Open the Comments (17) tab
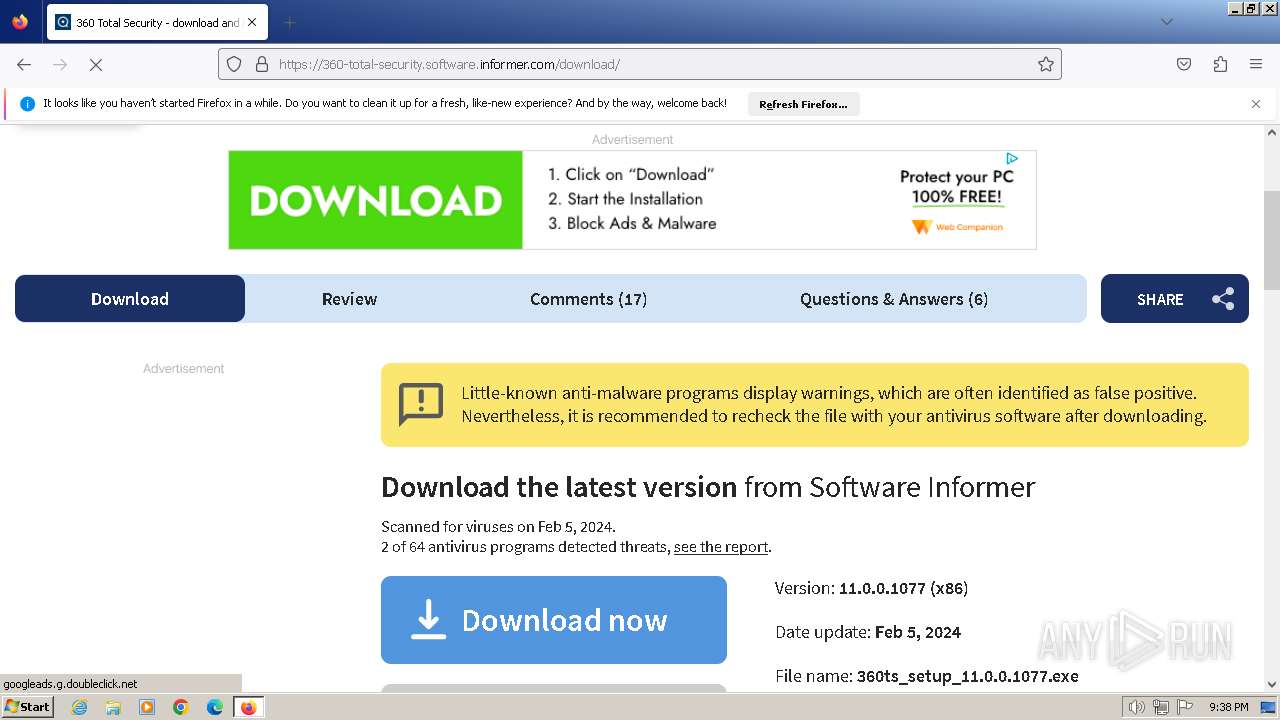This screenshot has width=1280, height=720. 588,298
